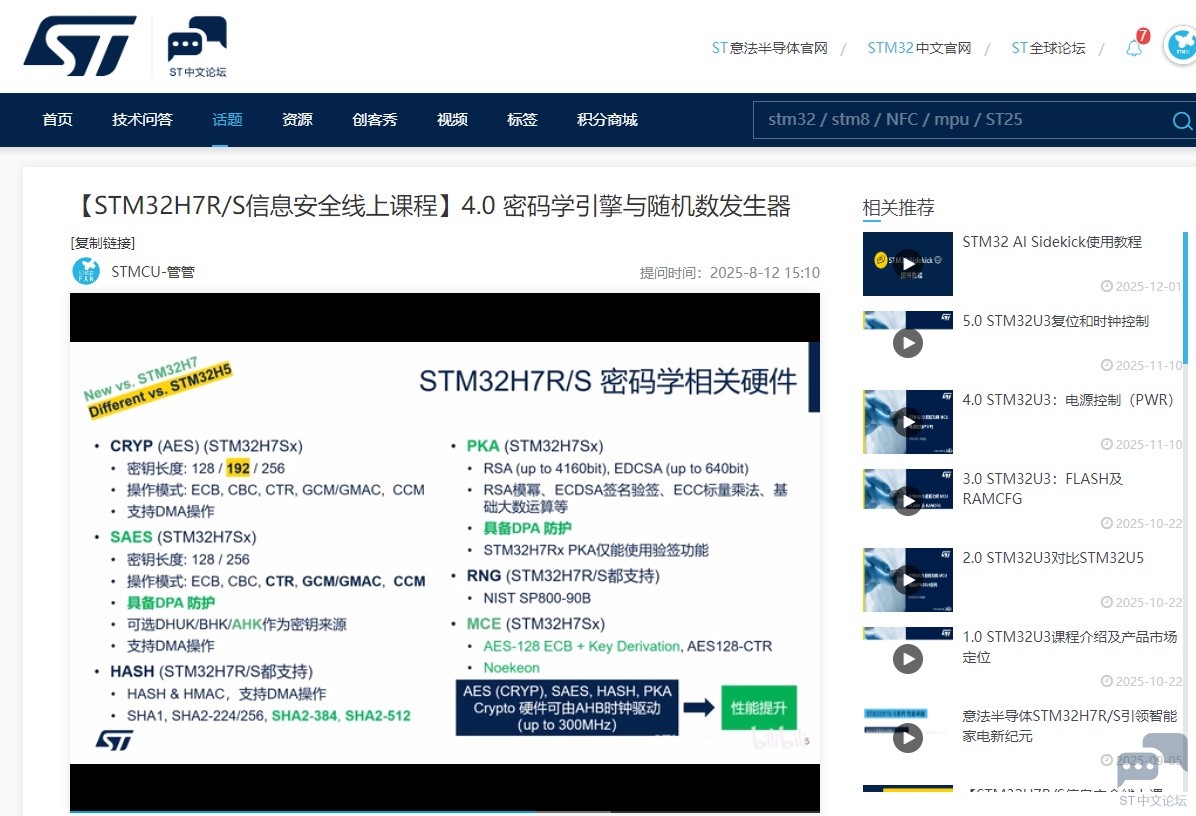Click the STMCU-管管 author avatar
The image size is (1196, 816).
click(85, 271)
